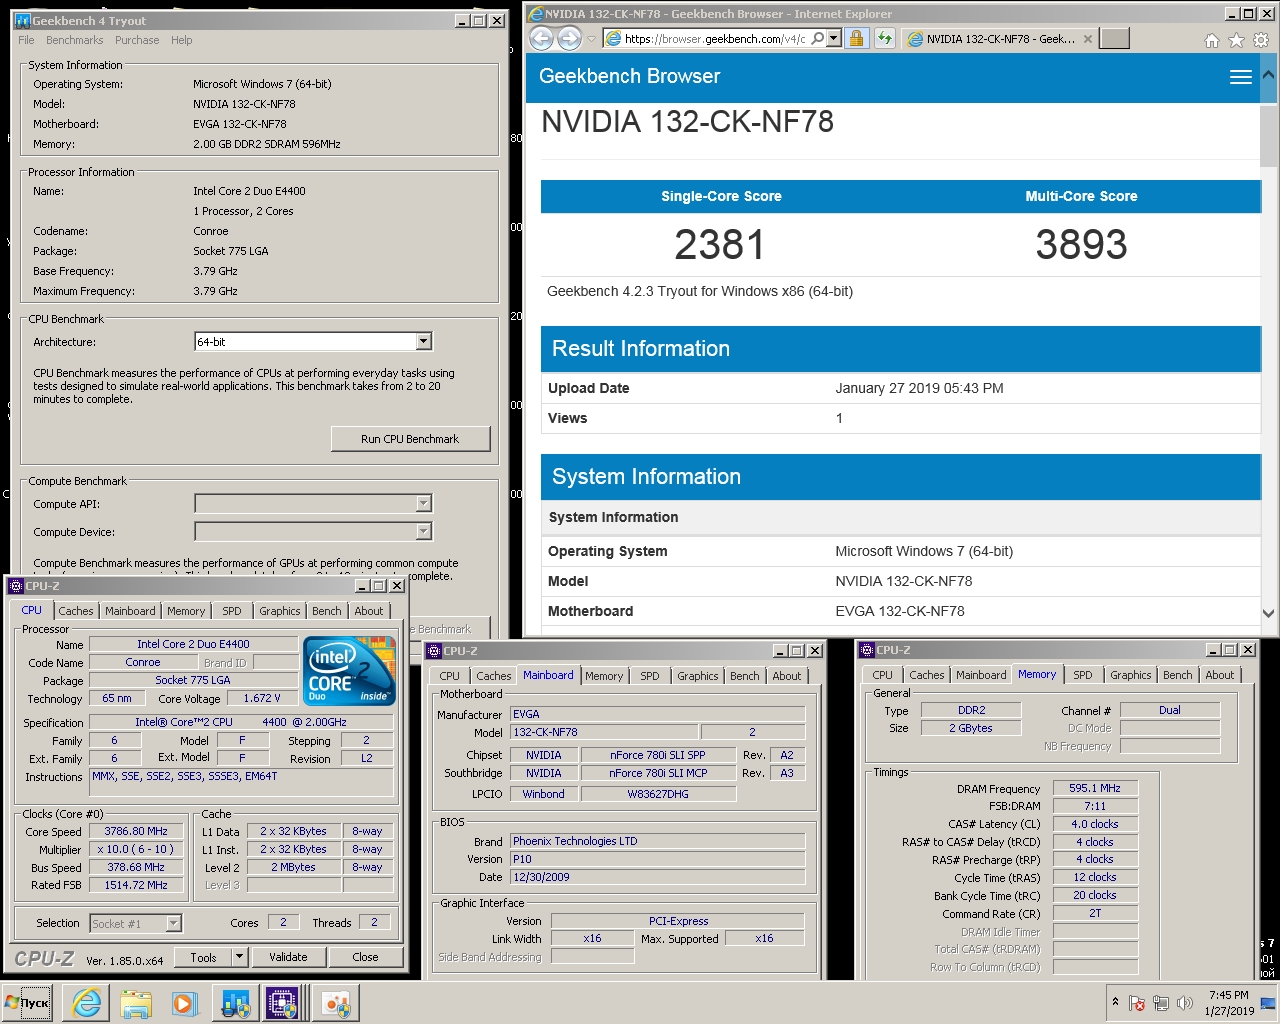
Task: Click DRAM Frequency 595.1 MHz value
Action: point(1095,788)
